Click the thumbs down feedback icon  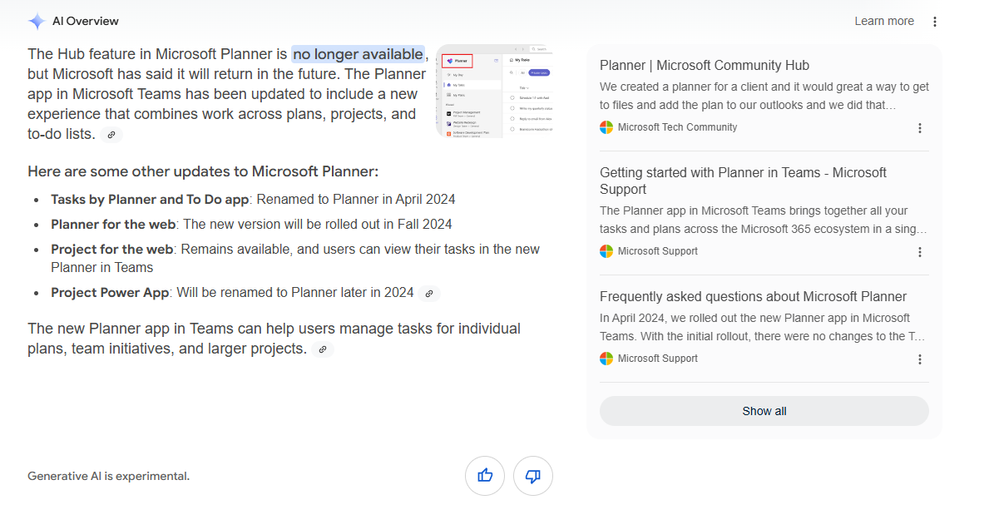coord(533,476)
